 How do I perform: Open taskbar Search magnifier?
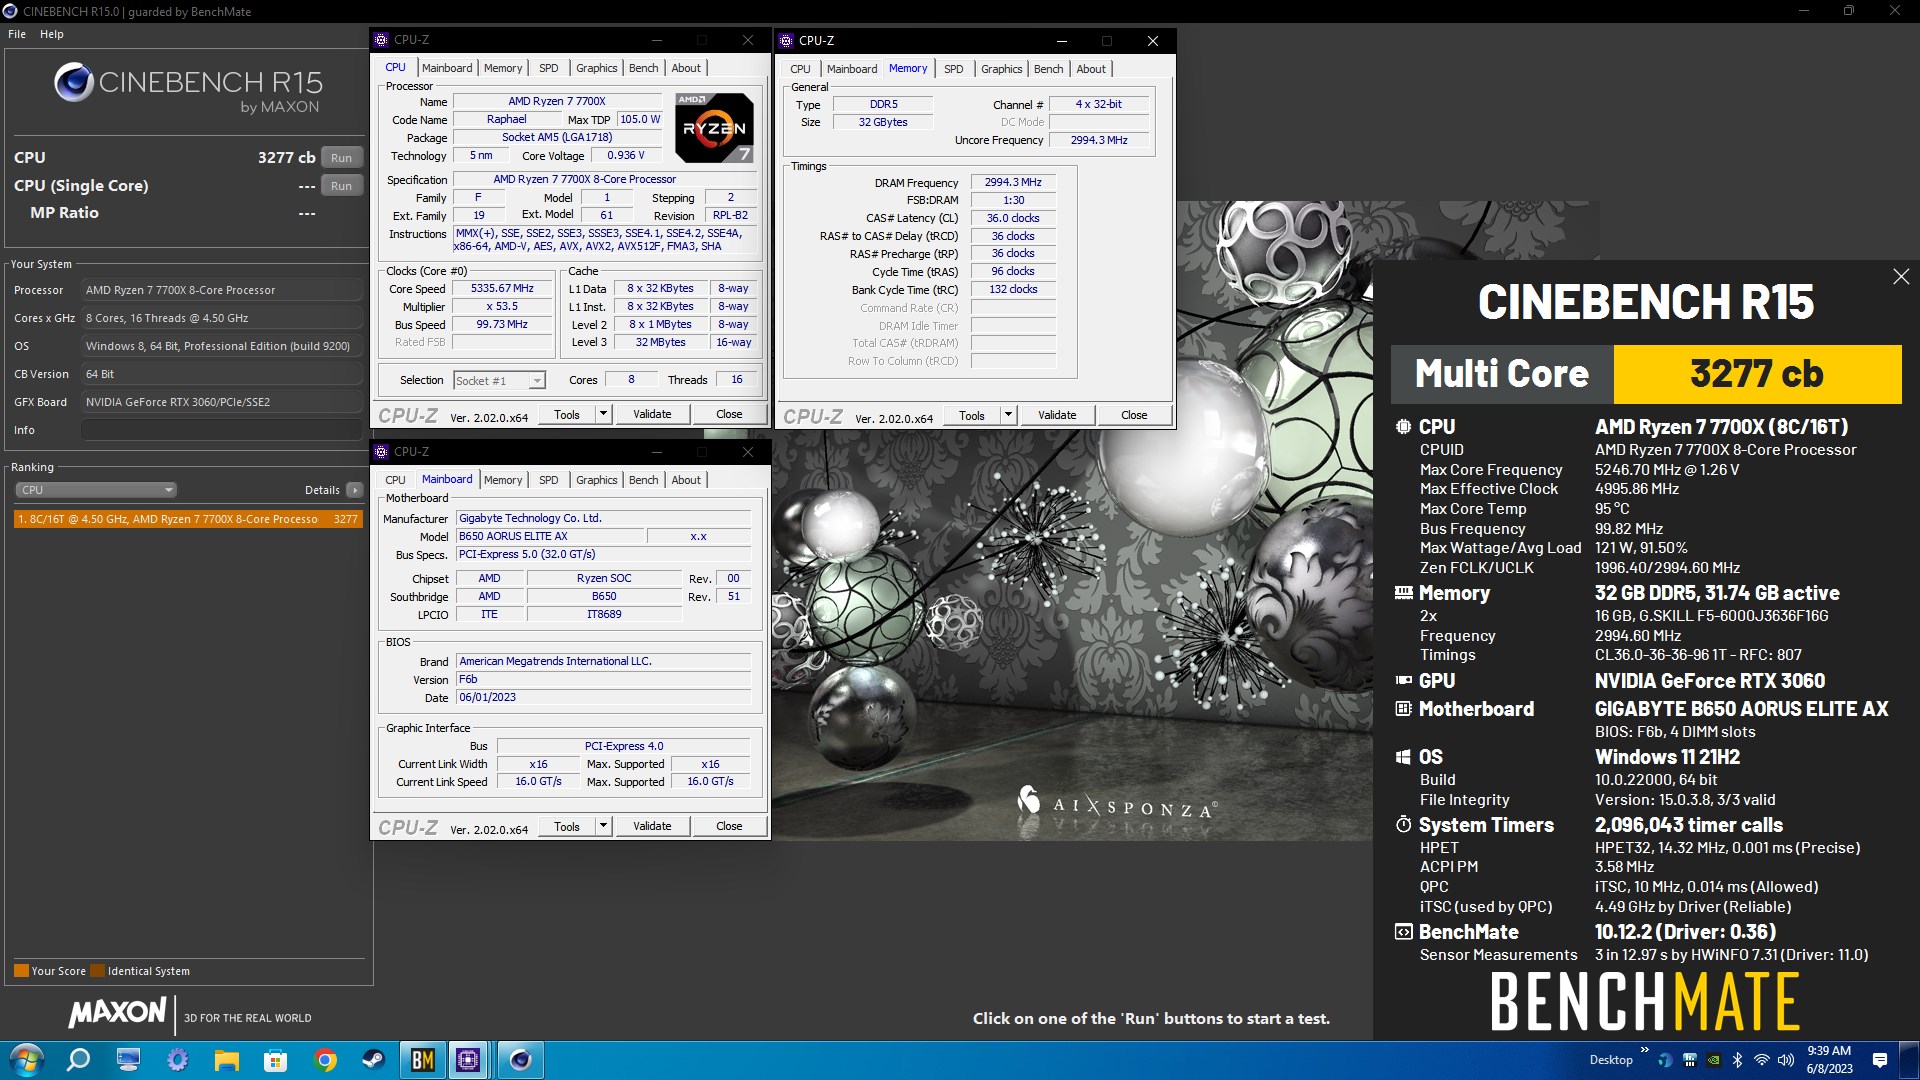point(78,1060)
